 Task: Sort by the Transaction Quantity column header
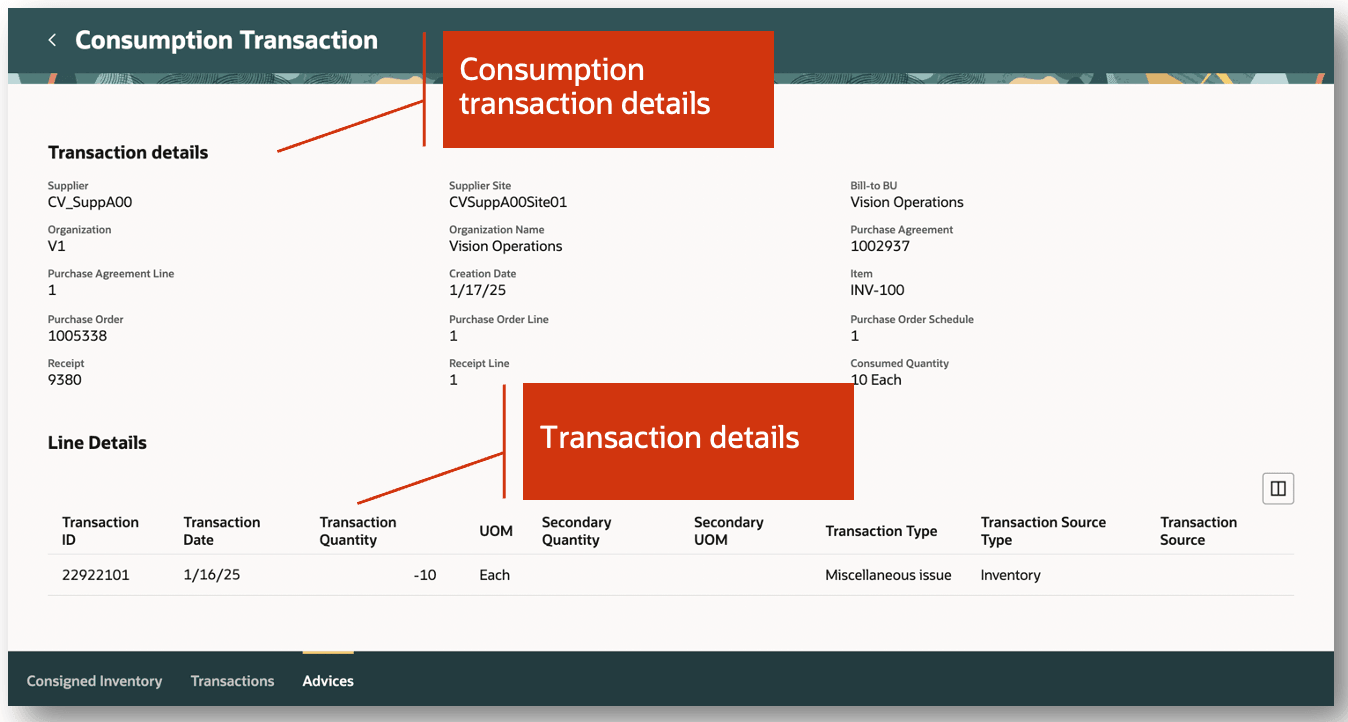(357, 530)
